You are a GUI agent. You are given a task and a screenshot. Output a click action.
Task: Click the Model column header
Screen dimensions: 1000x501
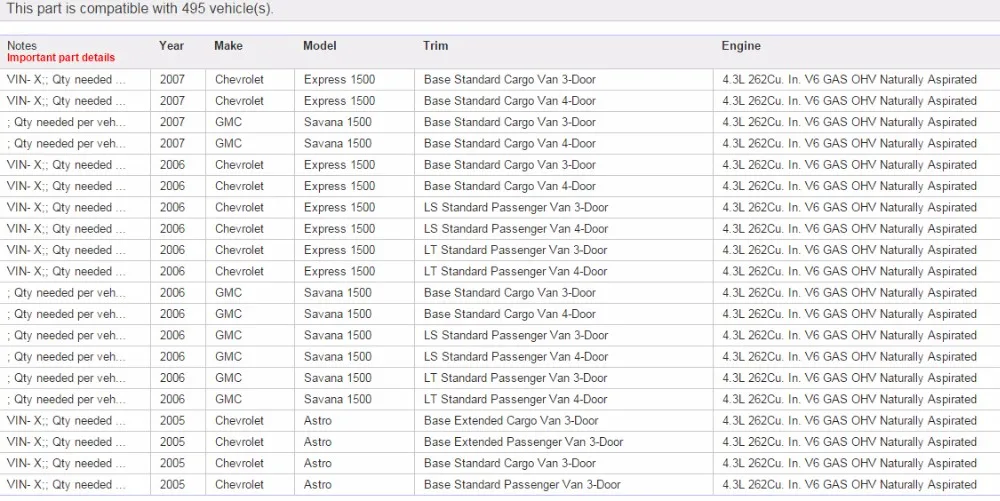pyautogui.click(x=320, y=46)
